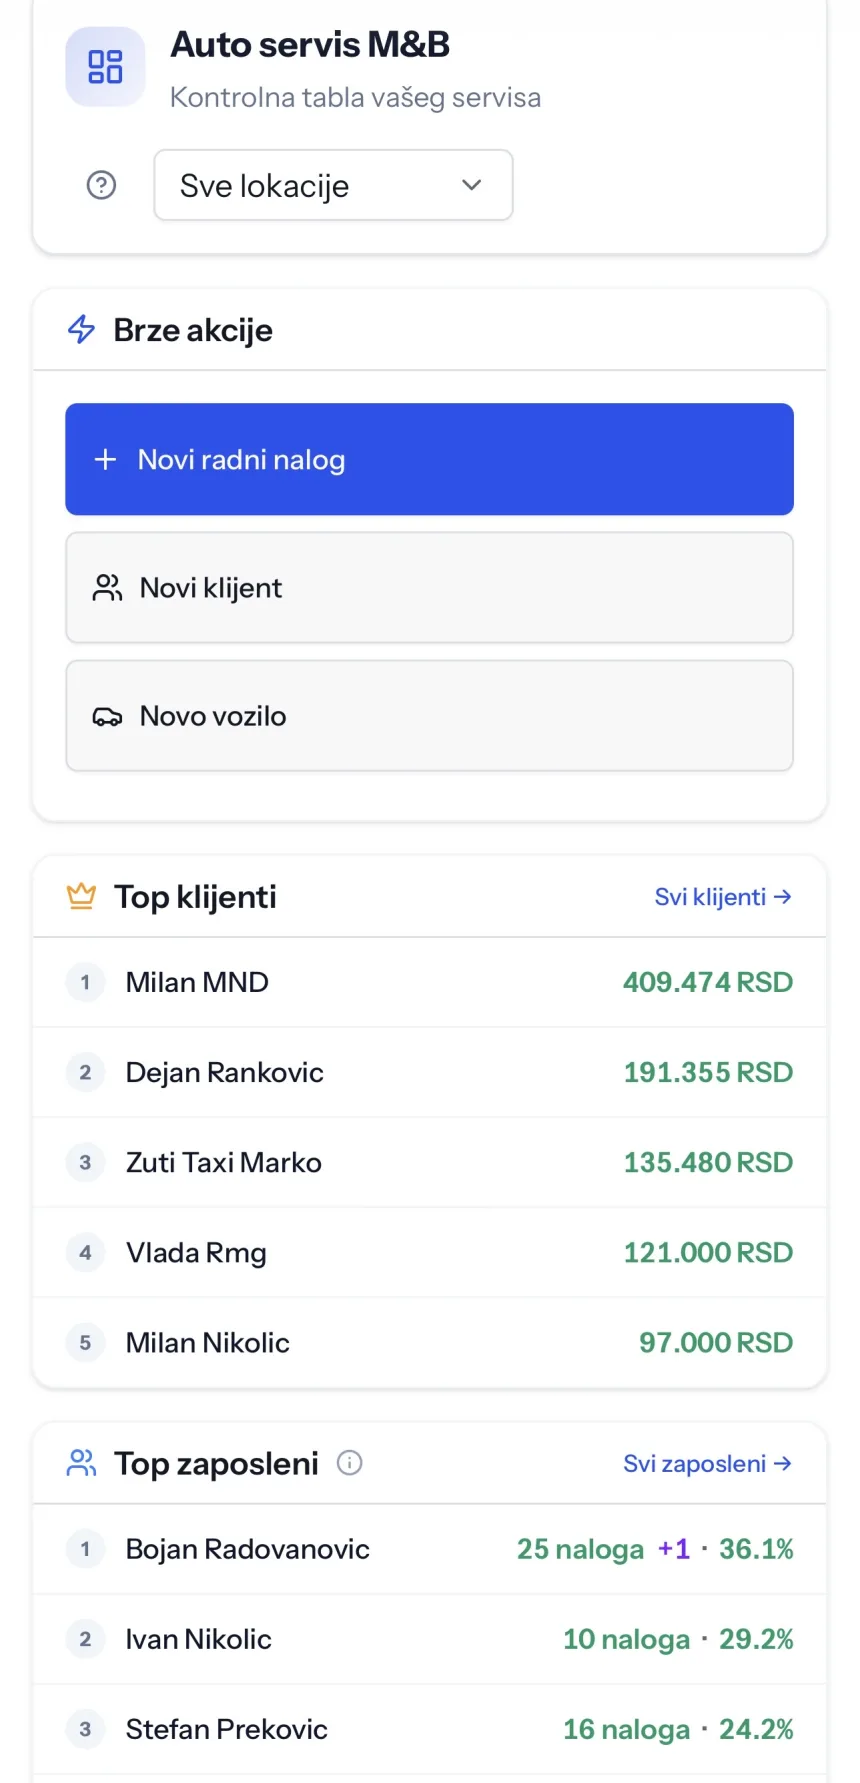Click the car icon in the Novo vozilo button

(x=107, y=716)
